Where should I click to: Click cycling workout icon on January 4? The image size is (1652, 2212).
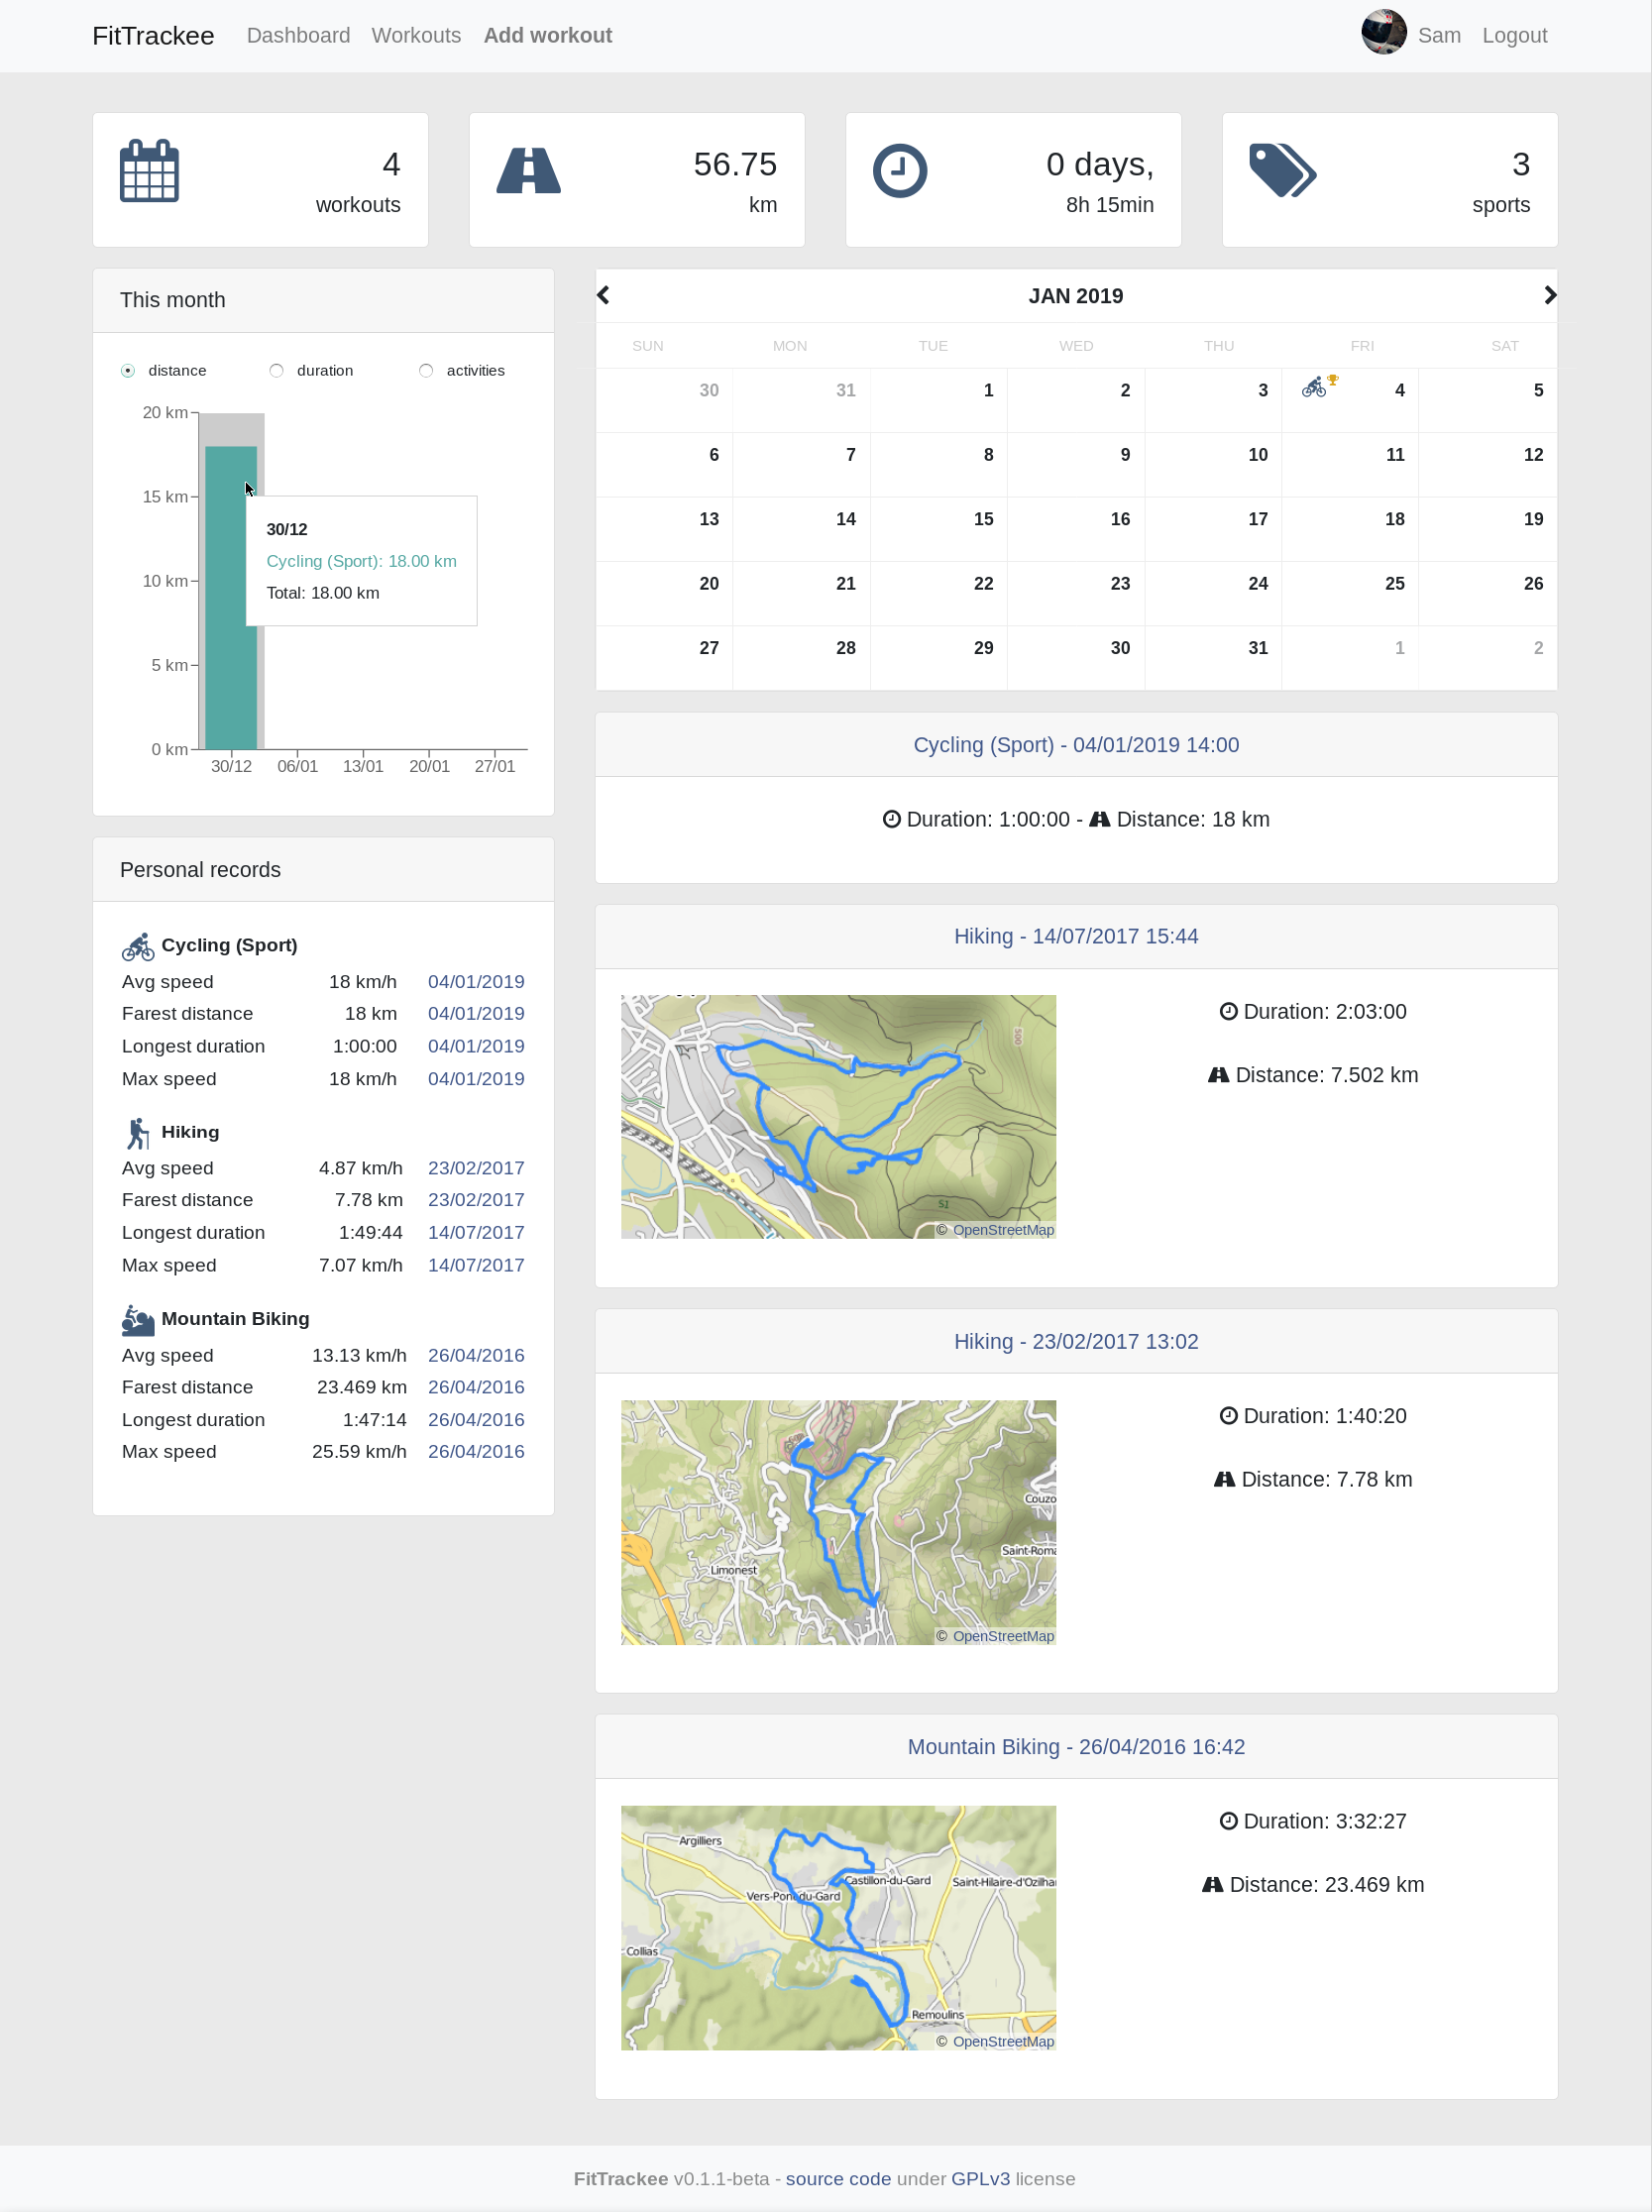coord(1313,387)
